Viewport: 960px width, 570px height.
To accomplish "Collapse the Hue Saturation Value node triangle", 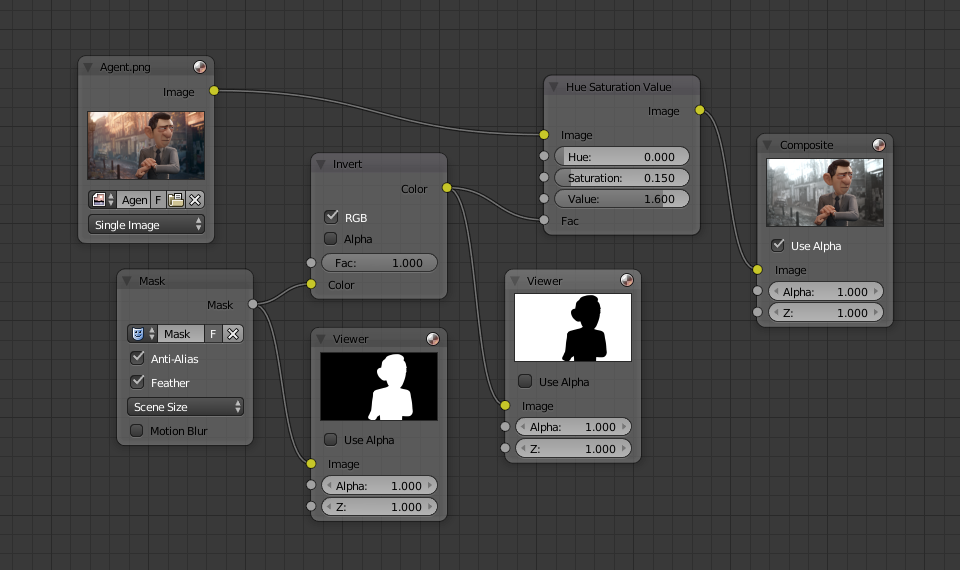I will tap(554, 87).
